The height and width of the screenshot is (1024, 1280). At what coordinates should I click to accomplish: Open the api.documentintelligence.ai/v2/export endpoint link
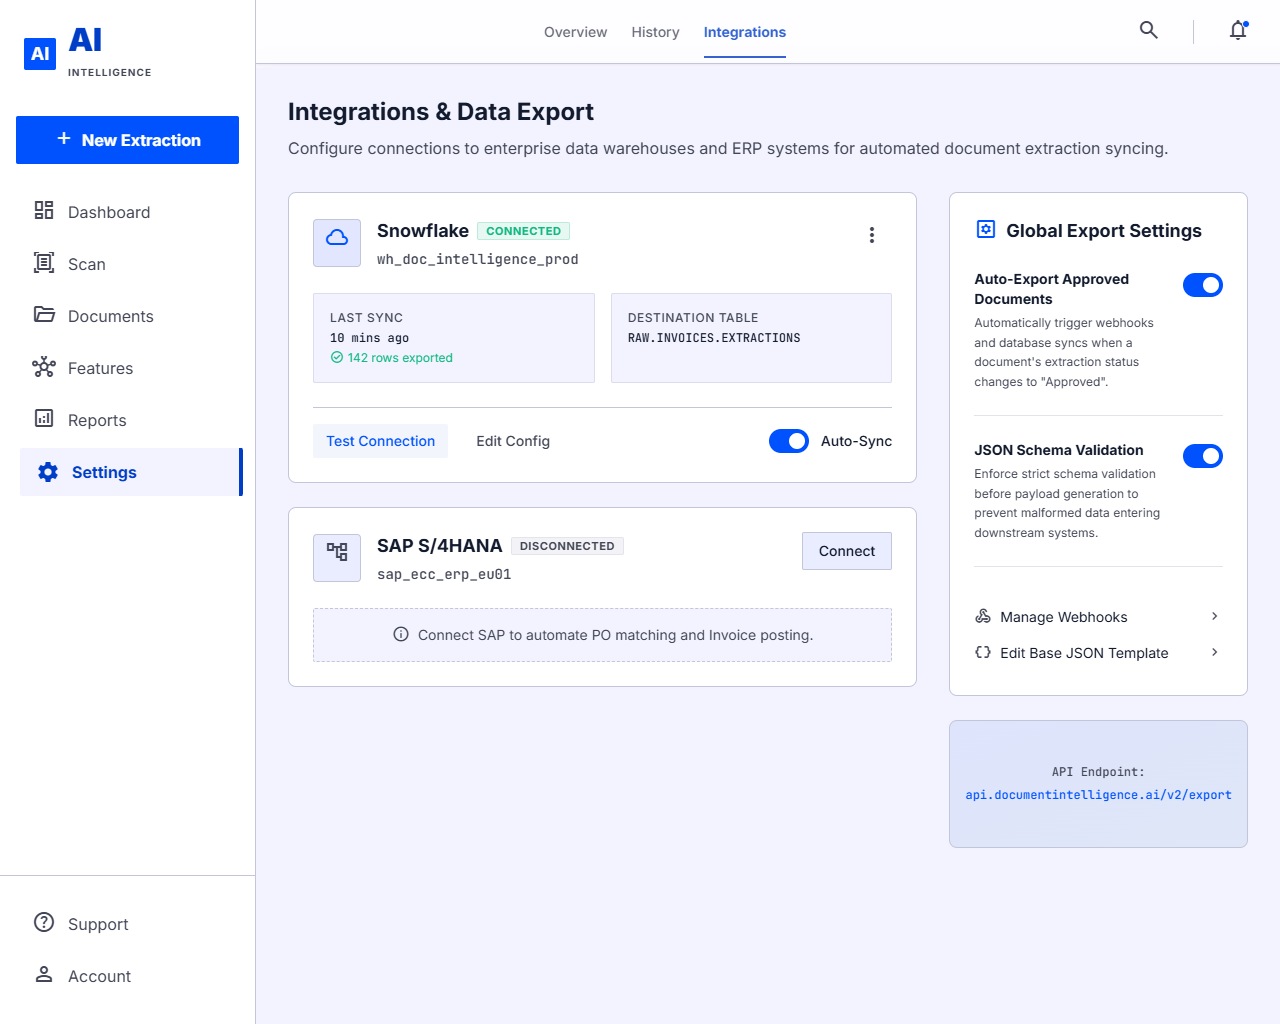click(1098, 795)
